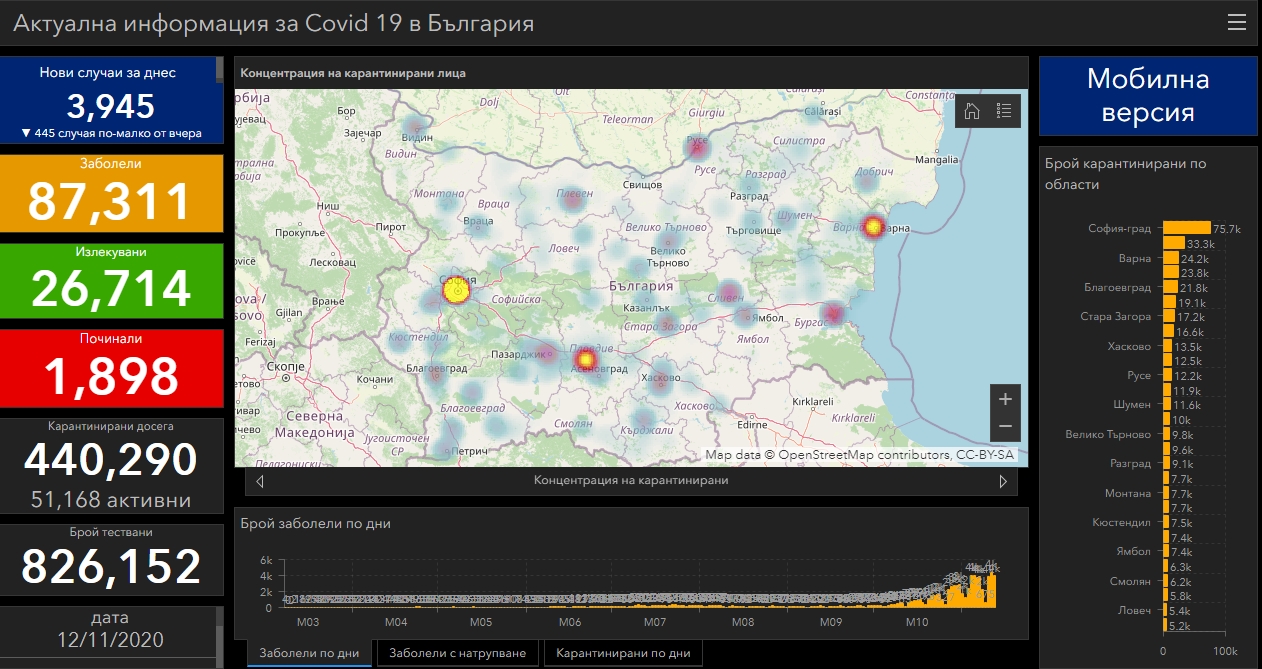Click the София-град bar in quarantine chart

[1186, 229]
